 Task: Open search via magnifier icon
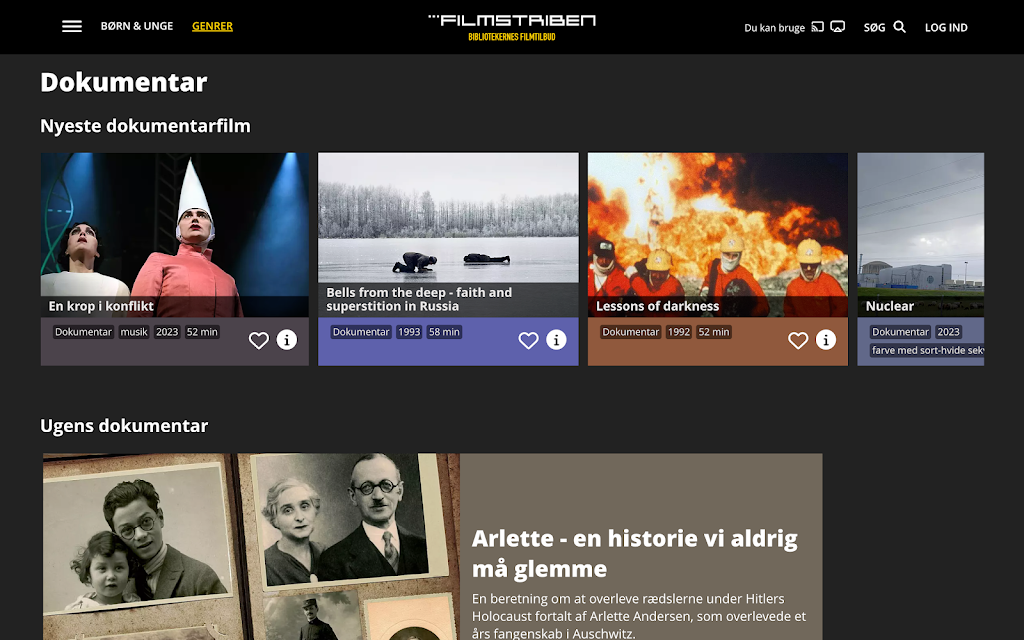pos(899,27)
